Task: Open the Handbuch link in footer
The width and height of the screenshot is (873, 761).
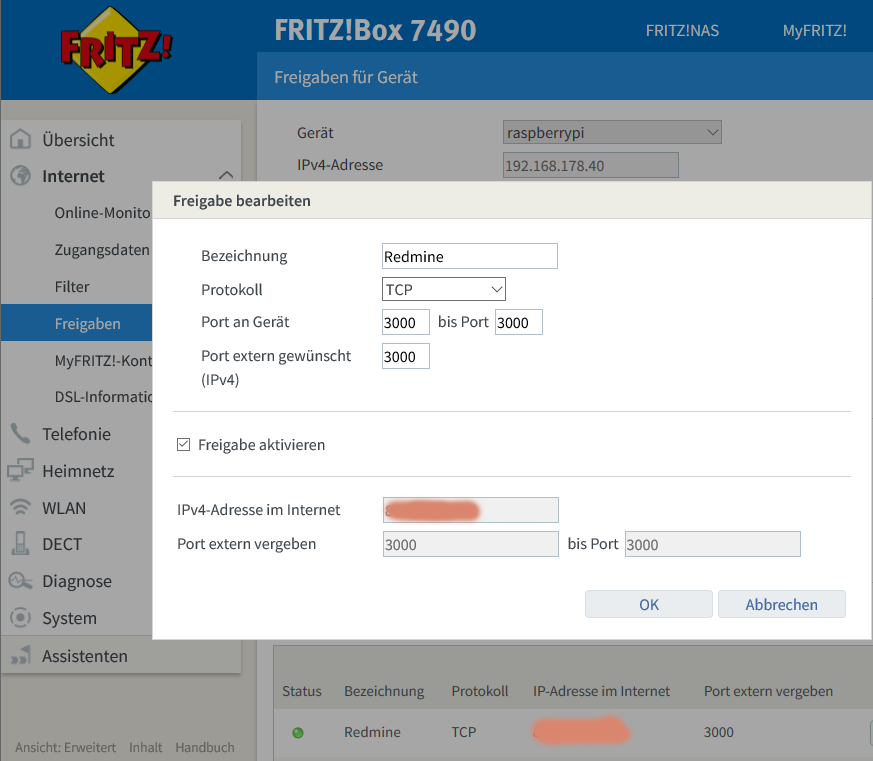Action: pyautogui.click(x=204, y=747)
